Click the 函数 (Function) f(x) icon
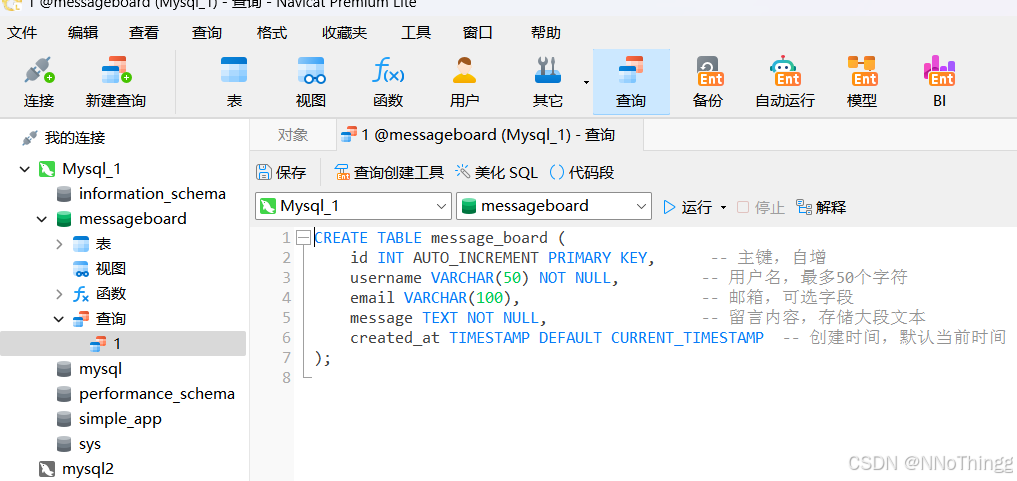The image size is (1017, 481). 388,81
